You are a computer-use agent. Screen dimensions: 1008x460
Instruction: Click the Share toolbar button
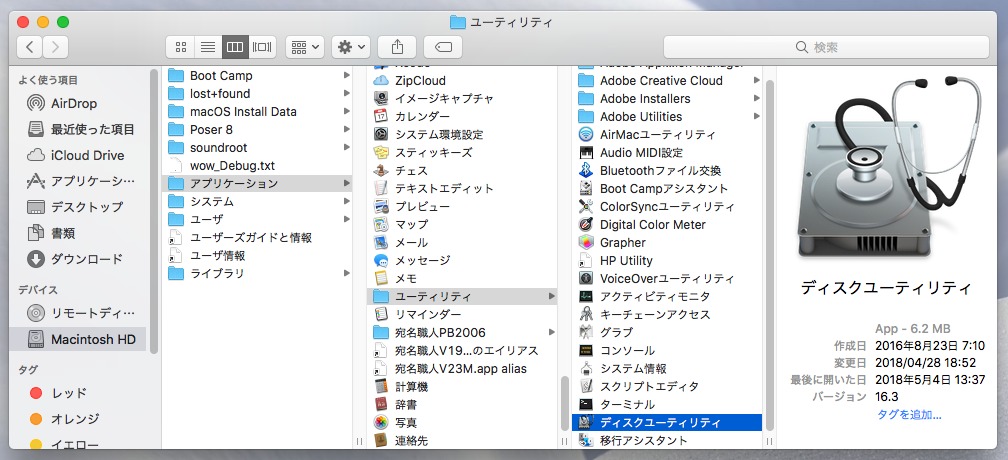tap(397, 47)
